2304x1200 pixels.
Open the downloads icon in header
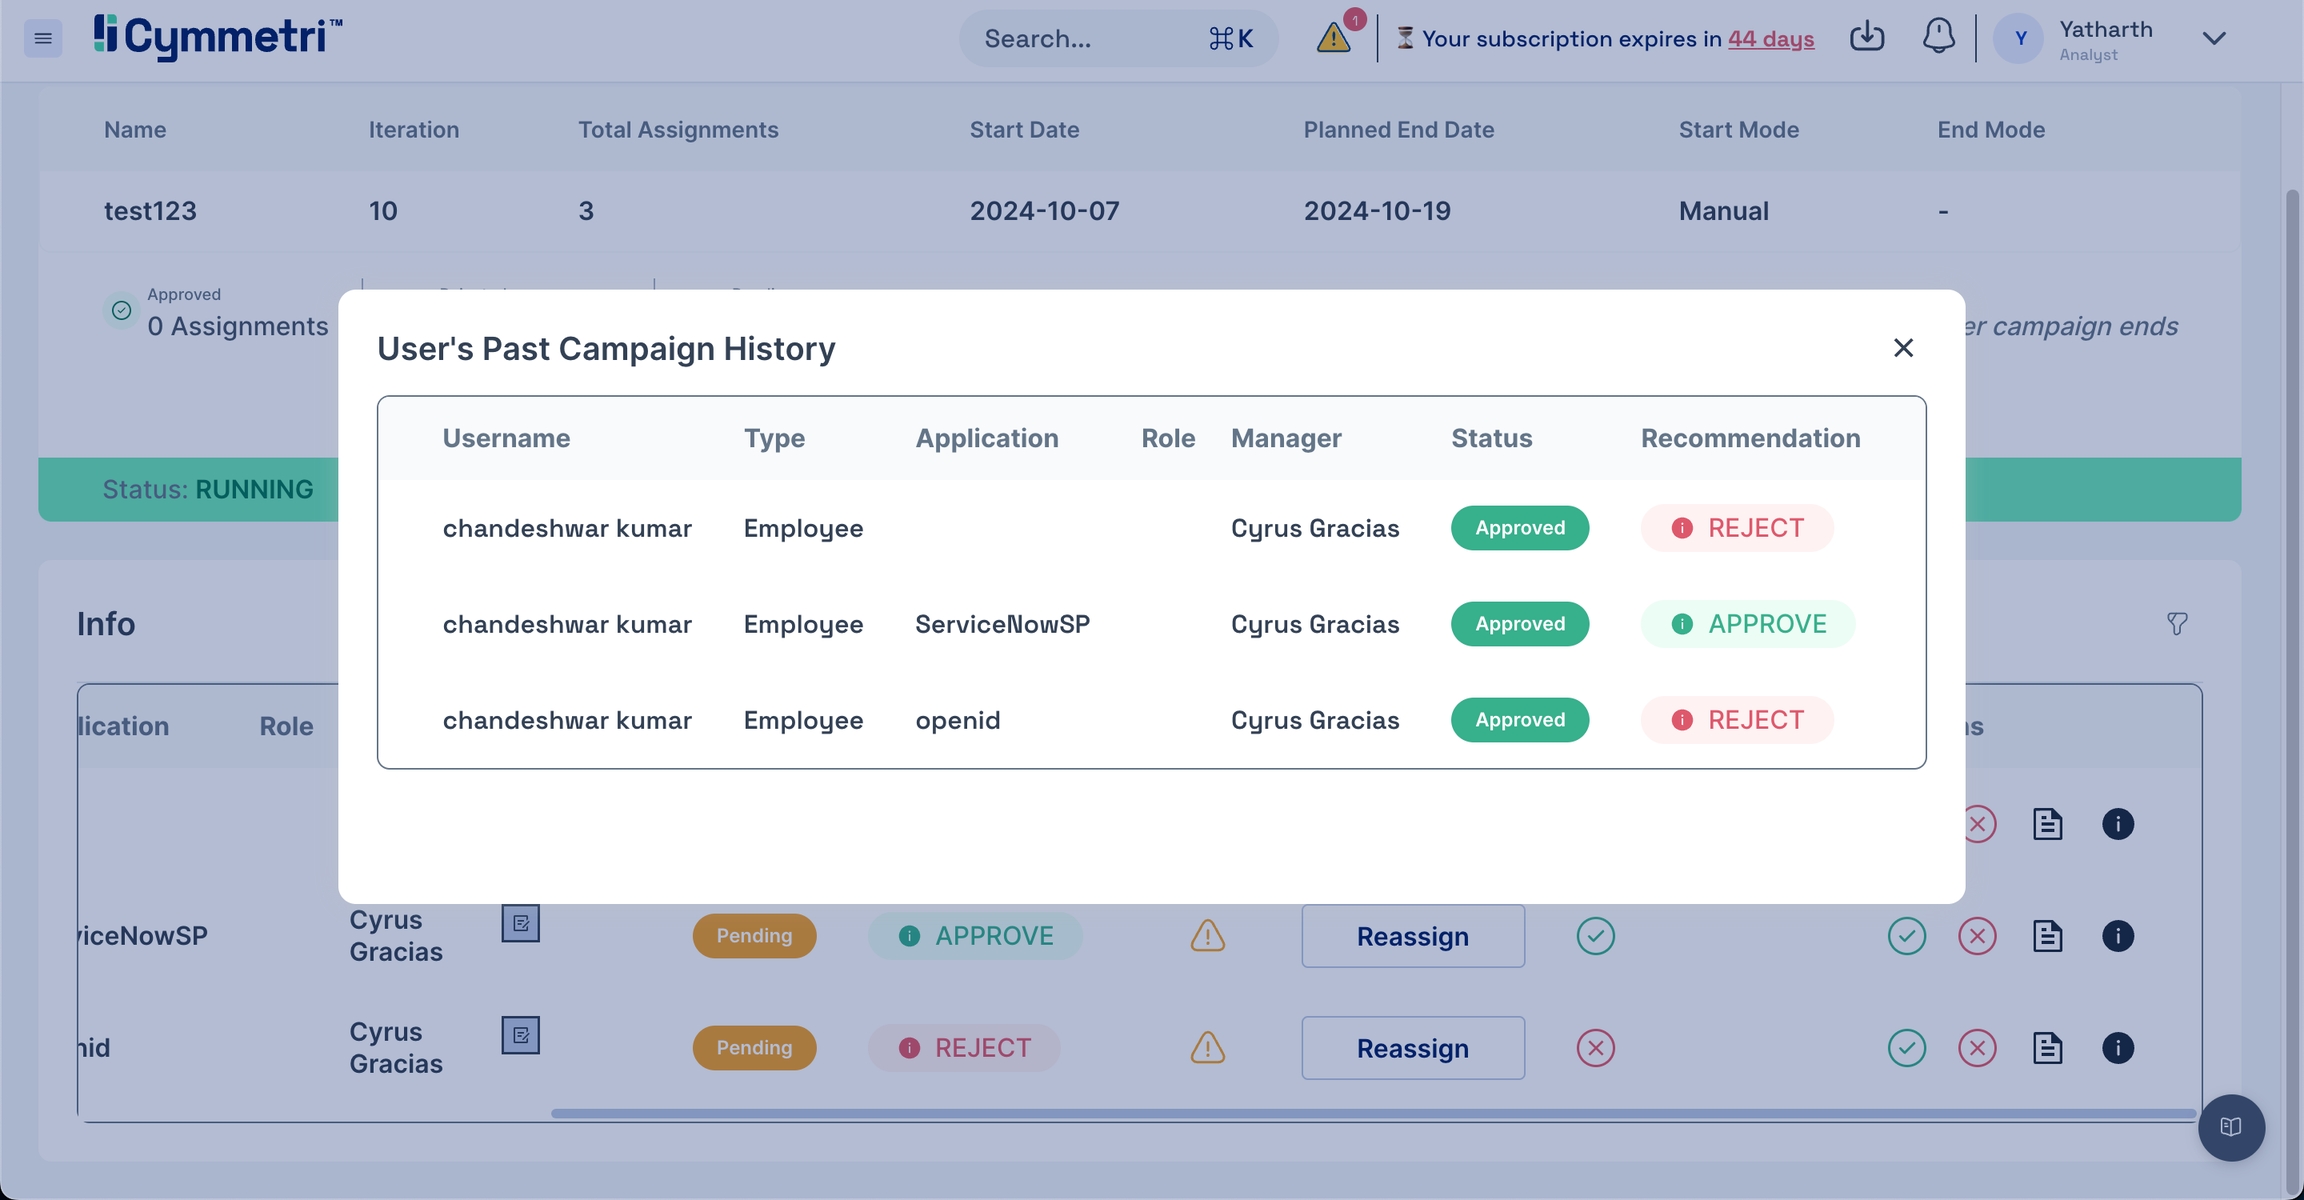(1866, 37)
